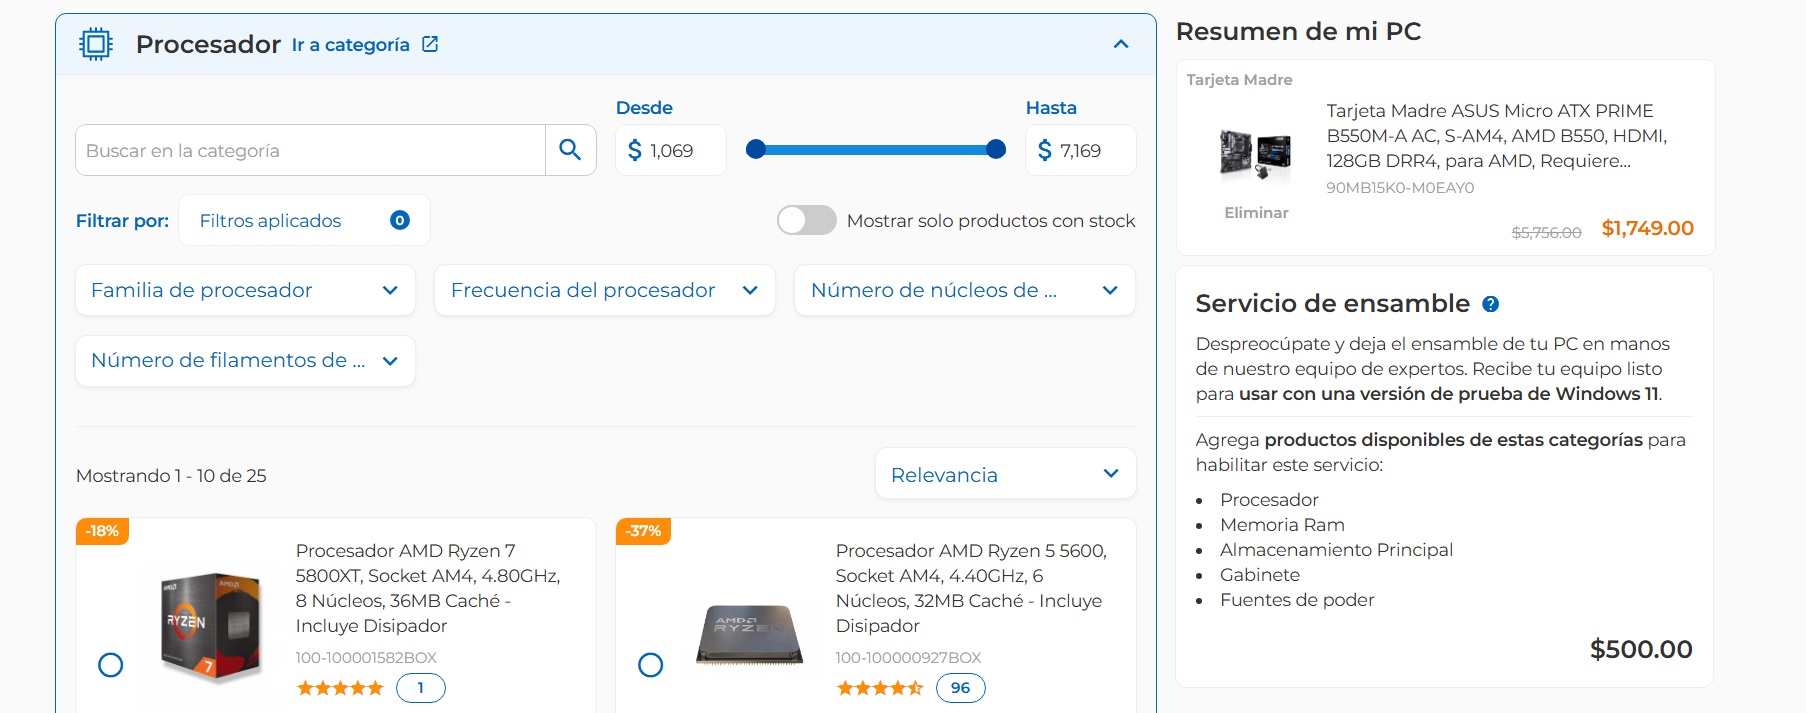Click the right price slider handle
Screen dimensions: 1806x713
pyautogui.click(x=996, y=149)
